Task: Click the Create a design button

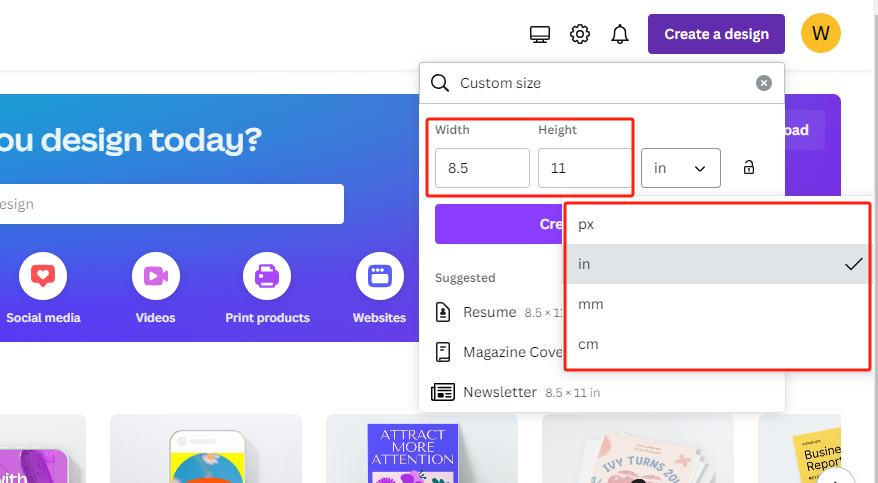Action: point(716,34)
